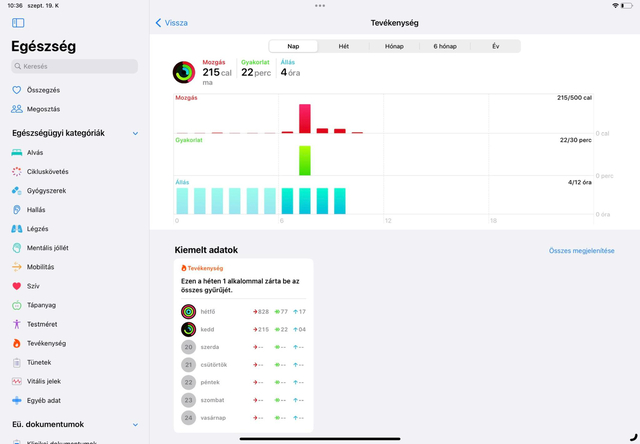Screen dimensions: 640x444
Task: Tap the 10:36 clock in status bar
Action: click(x=15, y=6)
